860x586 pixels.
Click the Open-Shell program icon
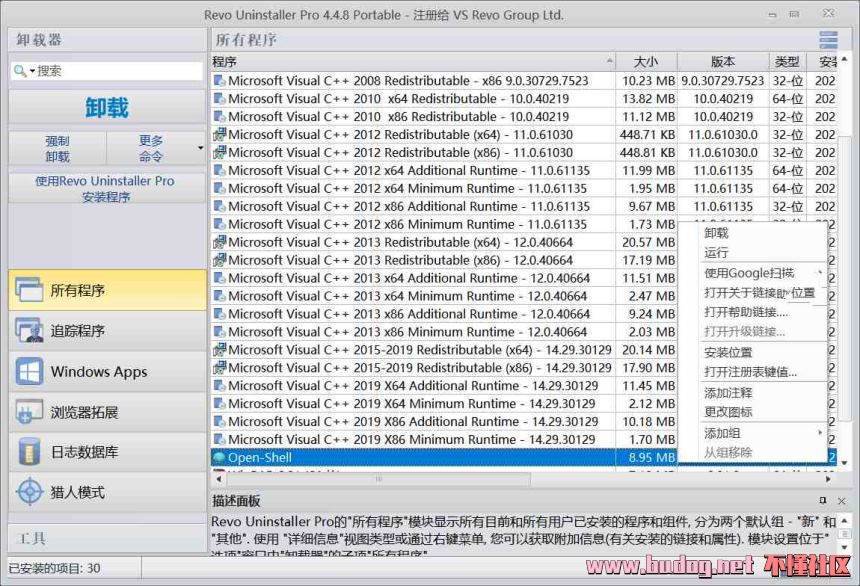tap(219, 458)
